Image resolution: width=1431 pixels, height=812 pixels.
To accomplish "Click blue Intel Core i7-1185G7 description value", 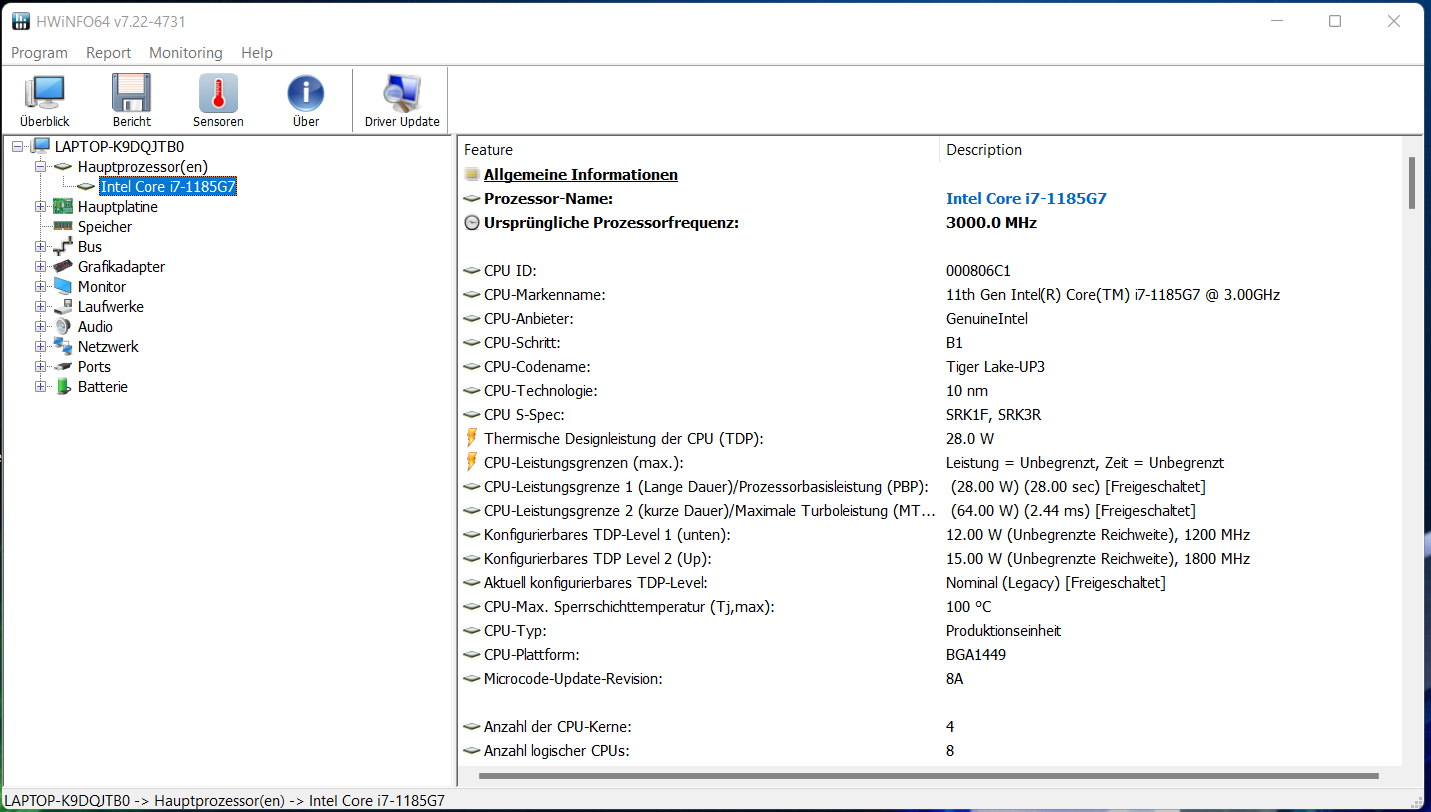I will tap(1026, 199).
